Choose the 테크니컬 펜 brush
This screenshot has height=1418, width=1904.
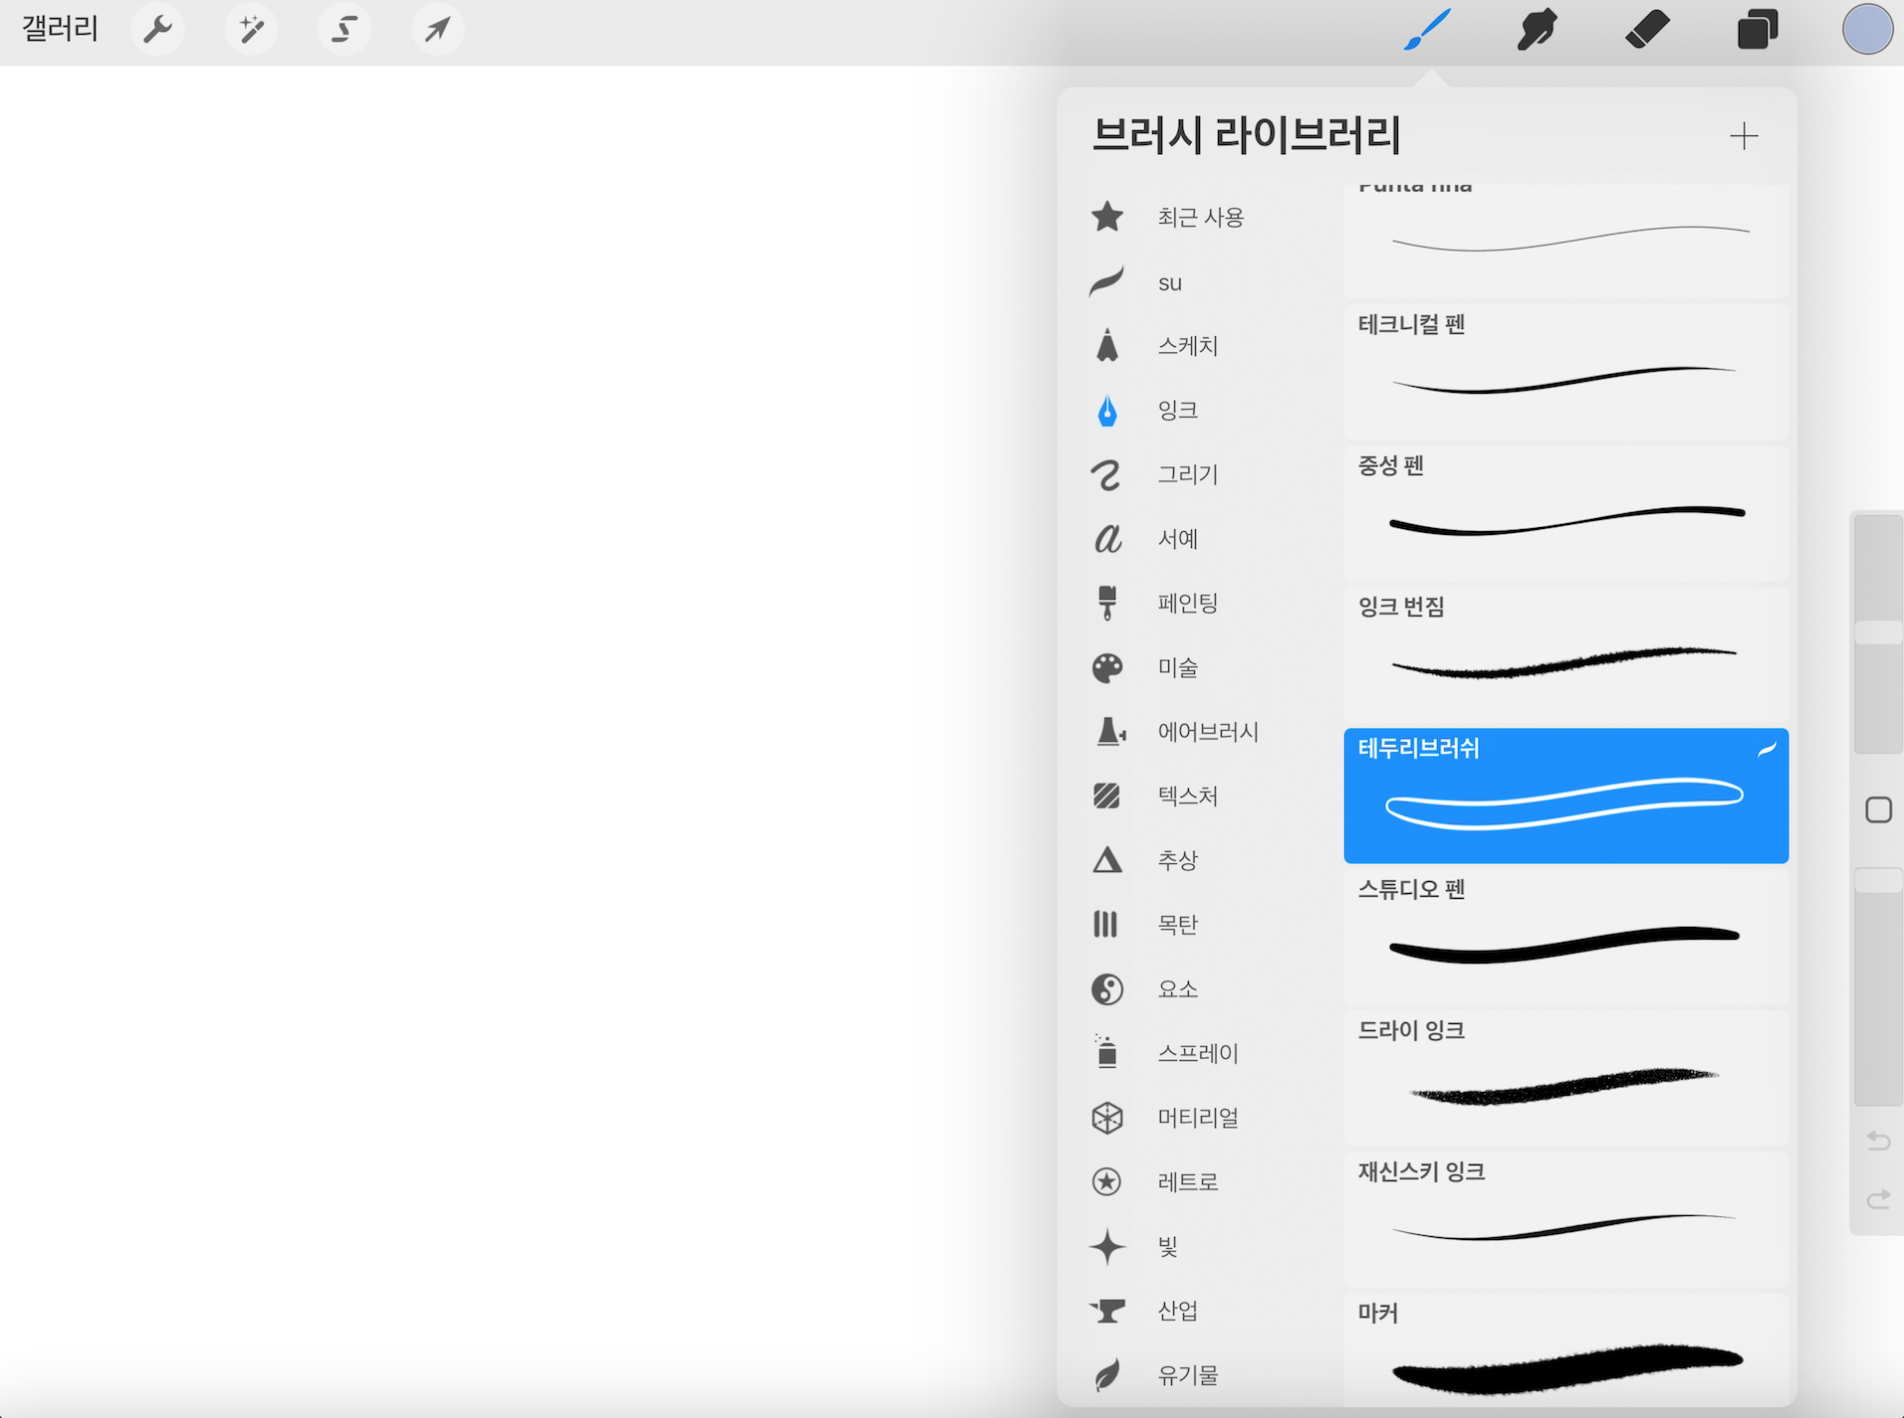pyautogui.click(x=1566, y=372)
